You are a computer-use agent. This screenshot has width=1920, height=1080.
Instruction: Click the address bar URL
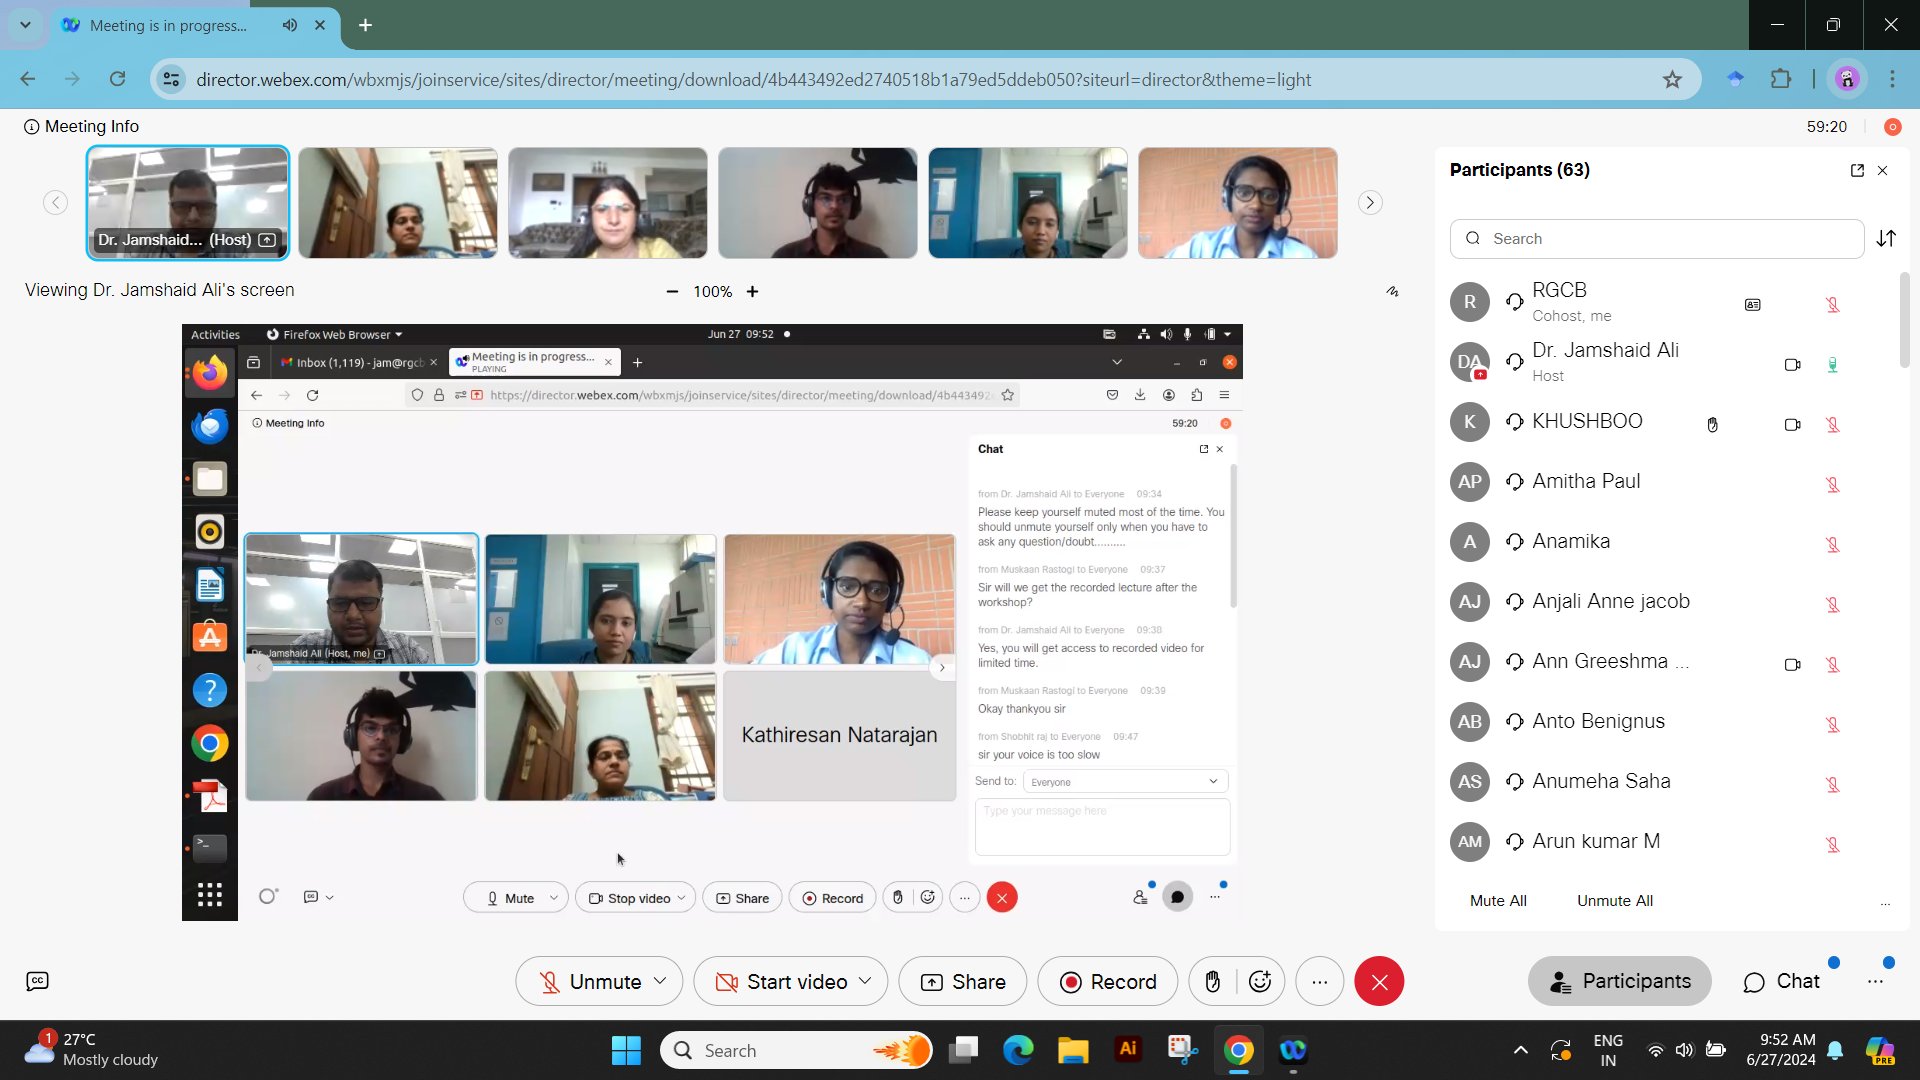click(x=753, y=79)
